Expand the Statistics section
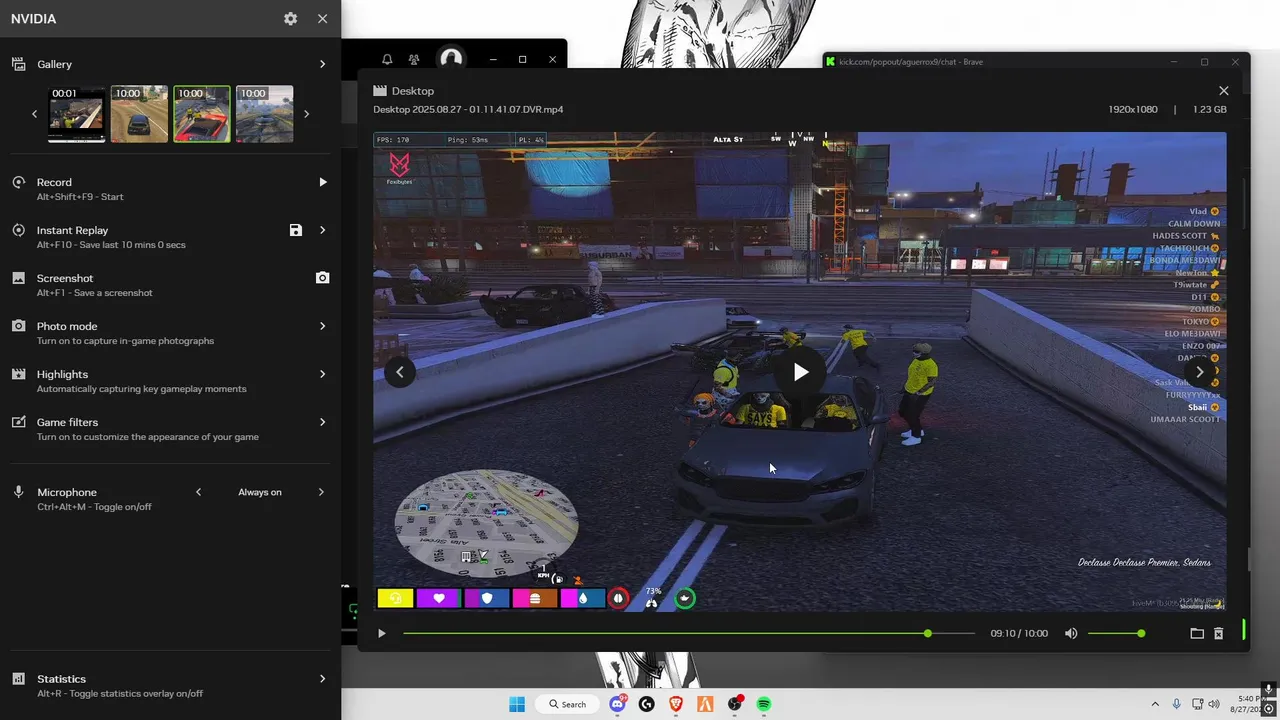Image resolution: width=1280 pixels, height=720 pixels. [x=322, y=679]
